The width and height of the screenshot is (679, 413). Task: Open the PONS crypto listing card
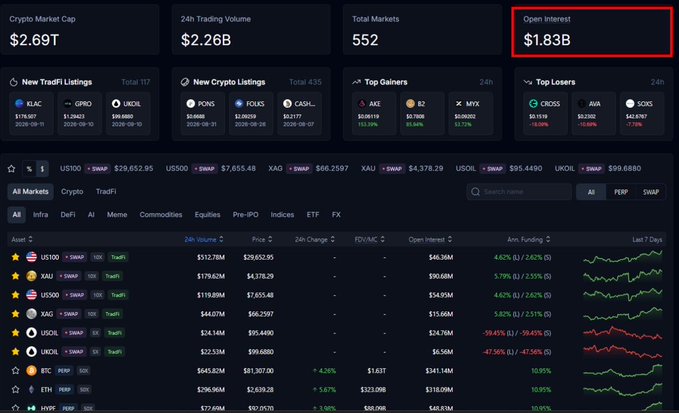(202, 113)
